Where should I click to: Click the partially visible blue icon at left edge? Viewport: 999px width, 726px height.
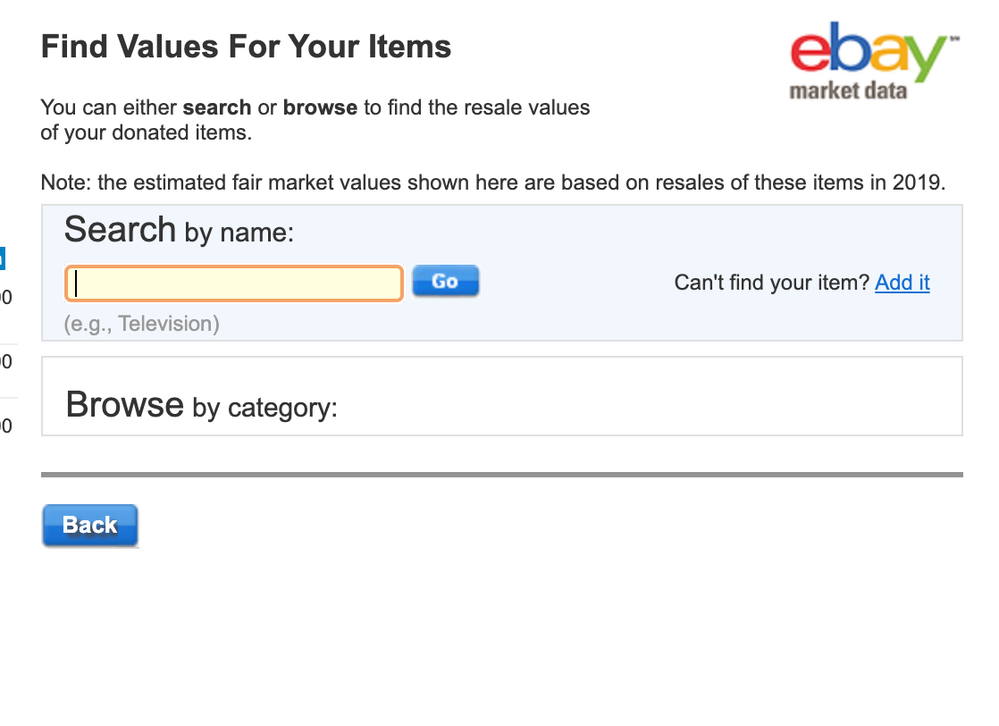[x=2, y=259]
